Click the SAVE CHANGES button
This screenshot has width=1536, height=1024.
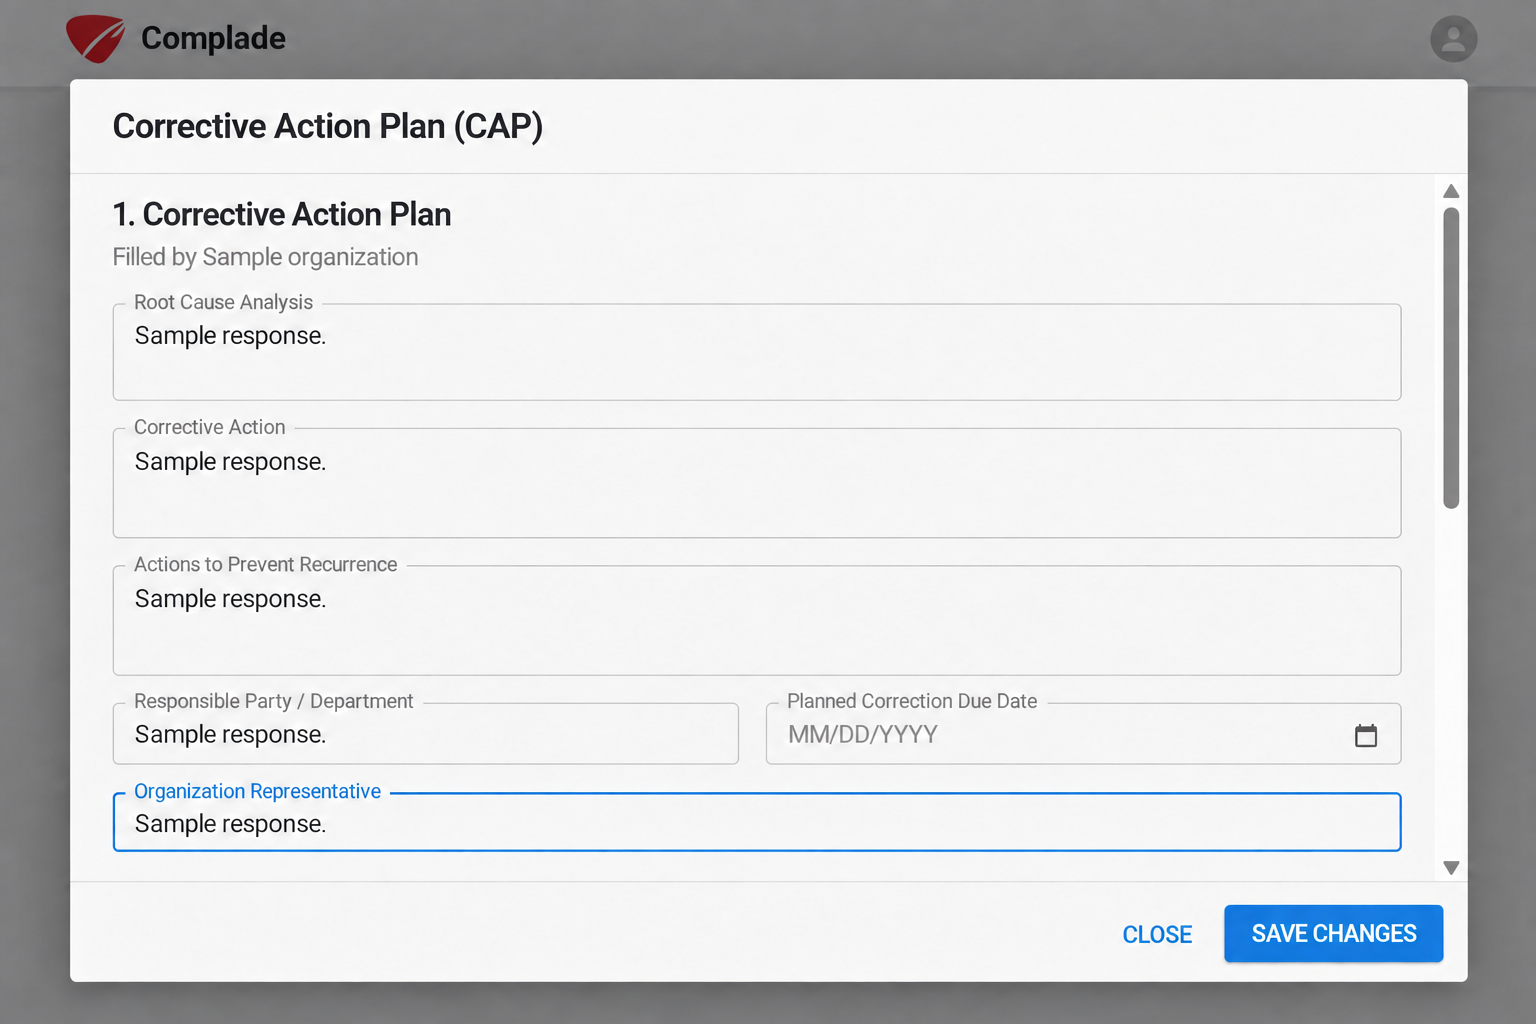[x=1333, y=933]
